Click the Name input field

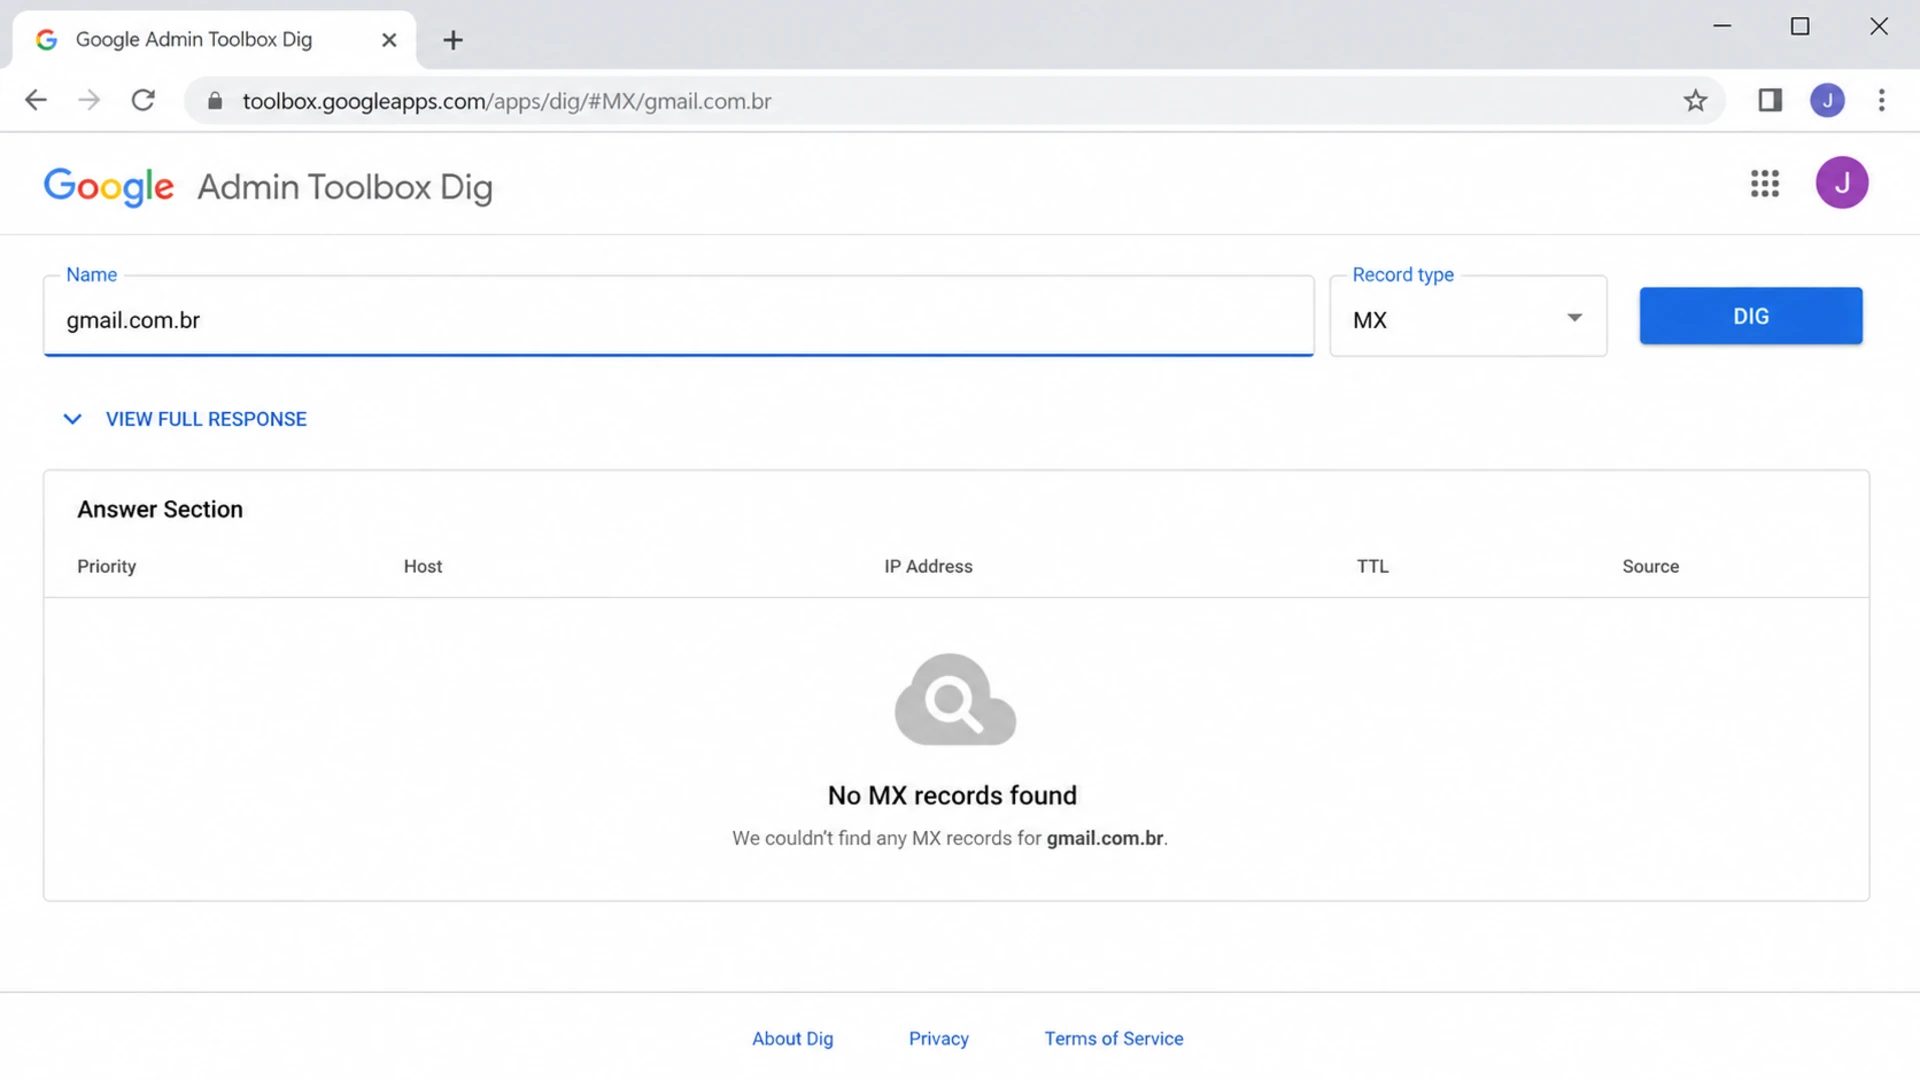point(678,317)
